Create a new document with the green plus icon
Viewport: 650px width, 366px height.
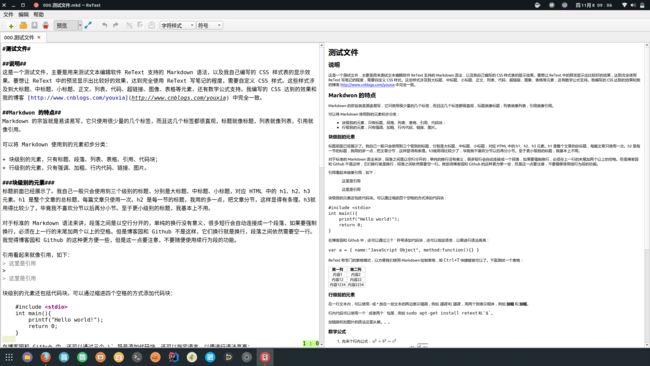[11, 26]
